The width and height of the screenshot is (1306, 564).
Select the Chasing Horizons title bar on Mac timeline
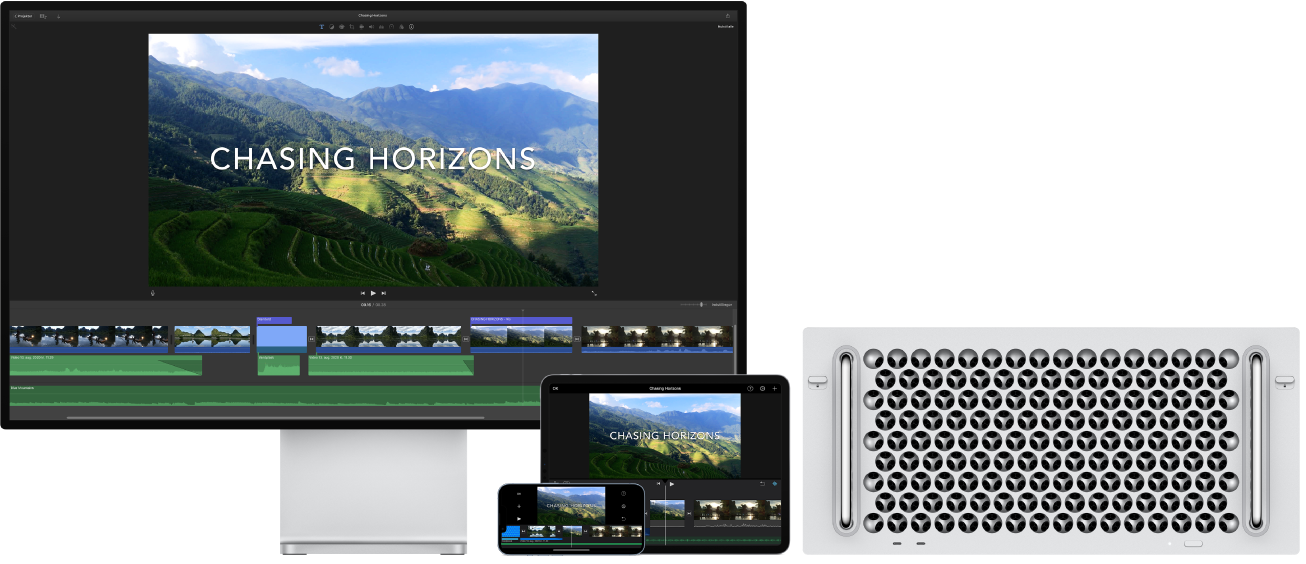pos(521,320)
